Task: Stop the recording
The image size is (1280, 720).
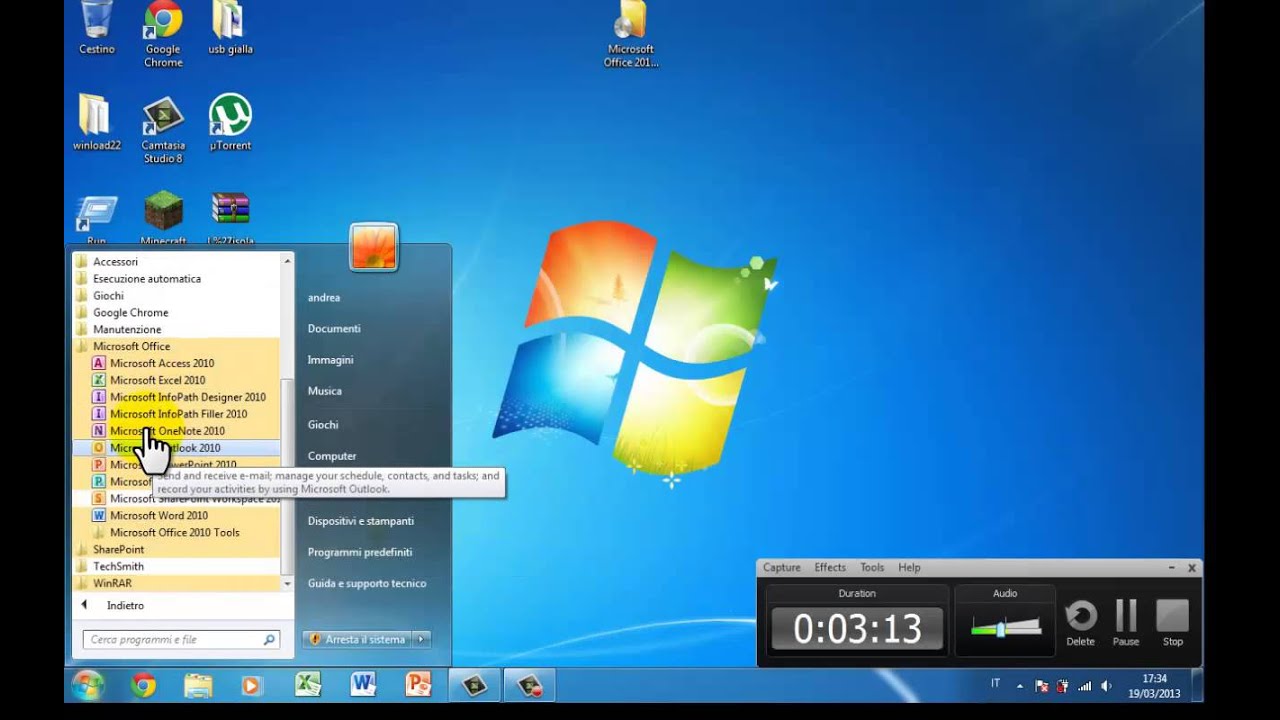Action: coord(1172,622)
